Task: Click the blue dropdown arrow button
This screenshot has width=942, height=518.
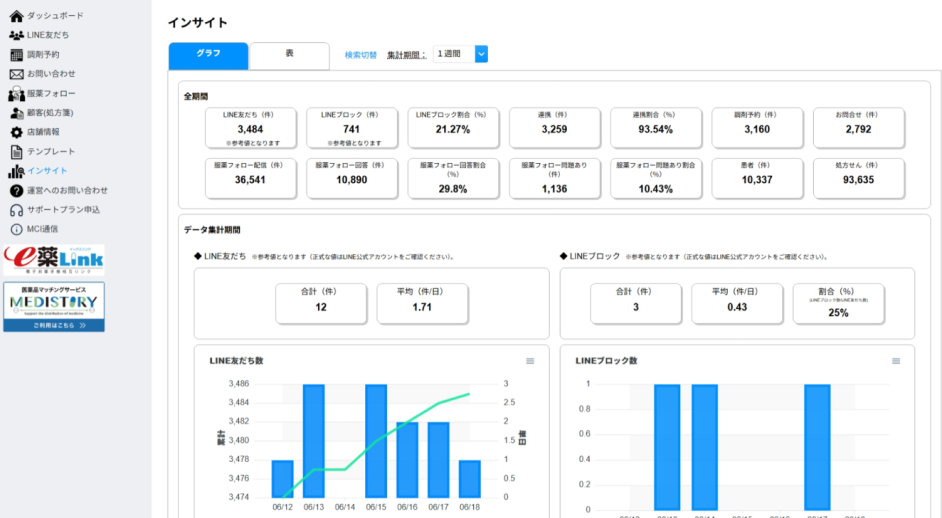Action: tap(481, 54)
